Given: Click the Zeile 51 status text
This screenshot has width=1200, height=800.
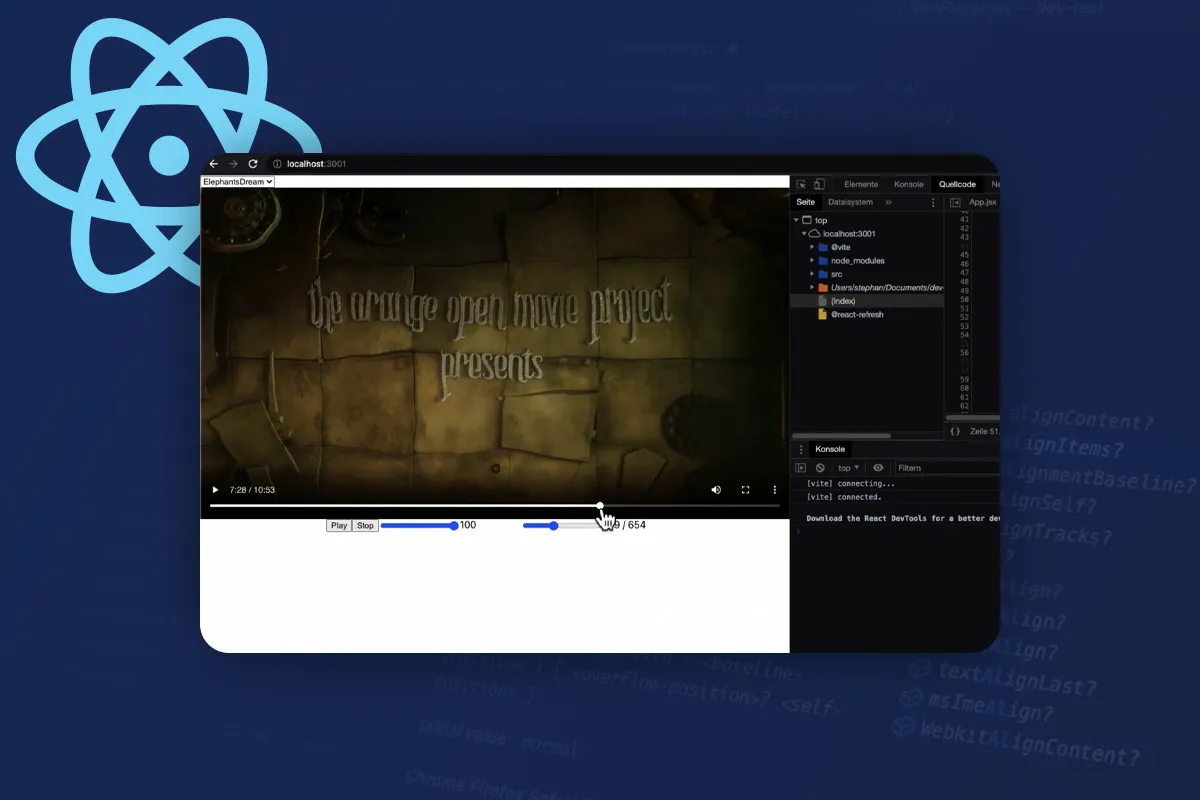Looking at the screenshot, I should (984, 431).
